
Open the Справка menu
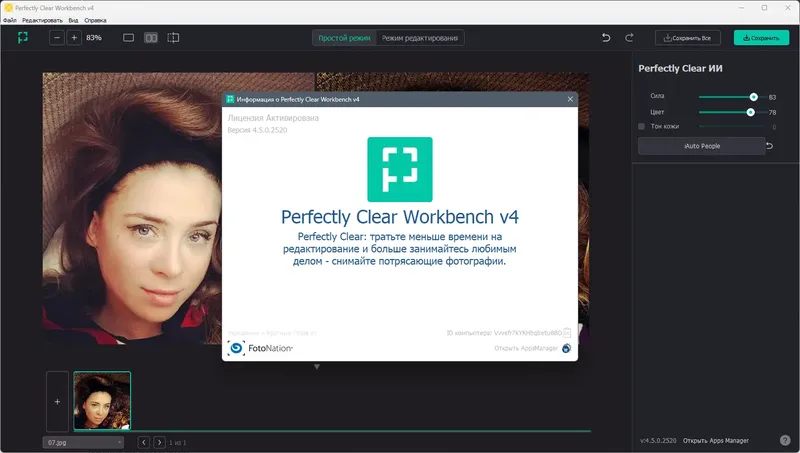(x=95, y=20)
